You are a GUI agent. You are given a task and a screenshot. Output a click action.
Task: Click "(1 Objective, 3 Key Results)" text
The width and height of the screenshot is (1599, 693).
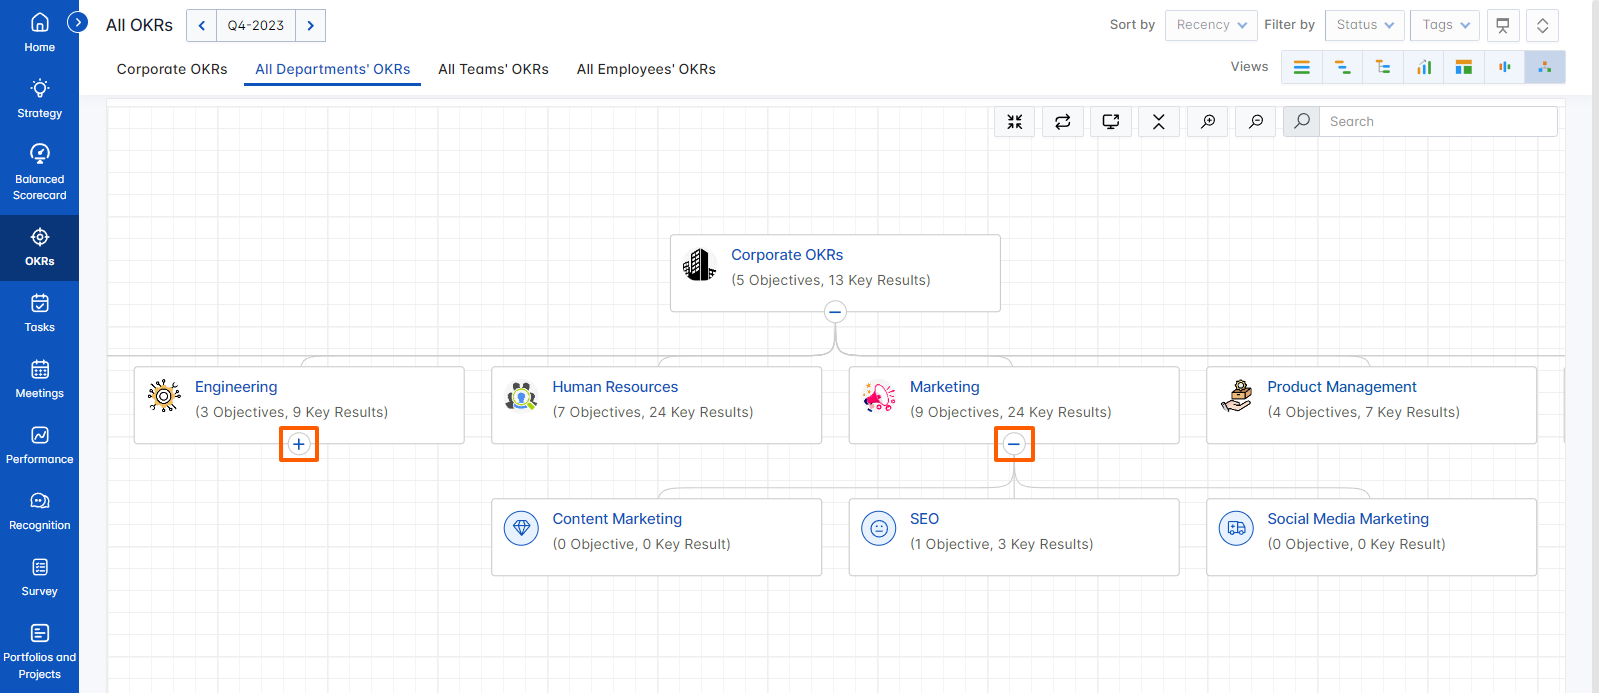tap(1002, 544)
